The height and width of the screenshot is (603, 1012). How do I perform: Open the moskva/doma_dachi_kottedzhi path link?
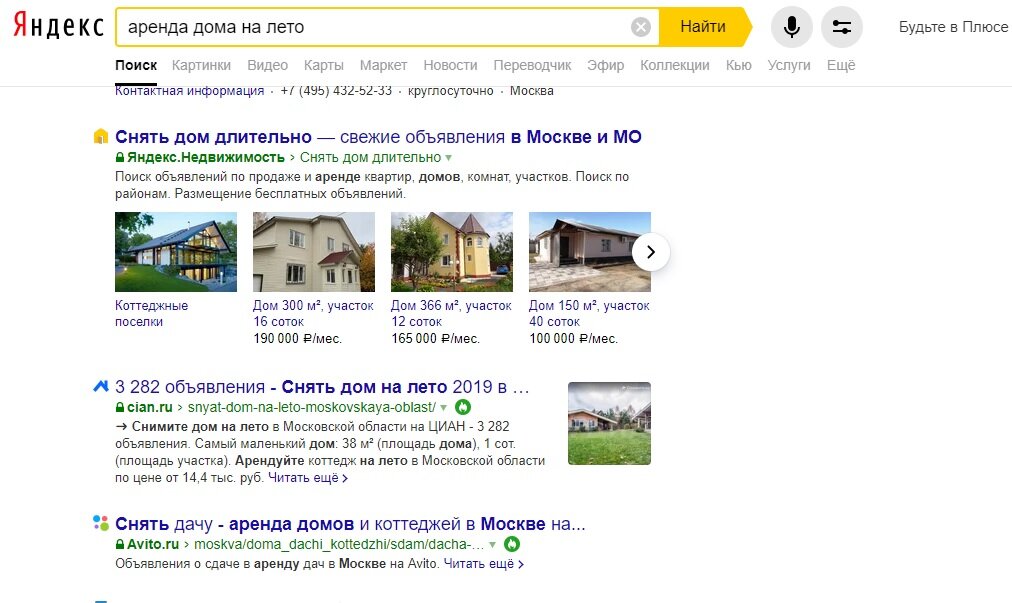[339, 544]
